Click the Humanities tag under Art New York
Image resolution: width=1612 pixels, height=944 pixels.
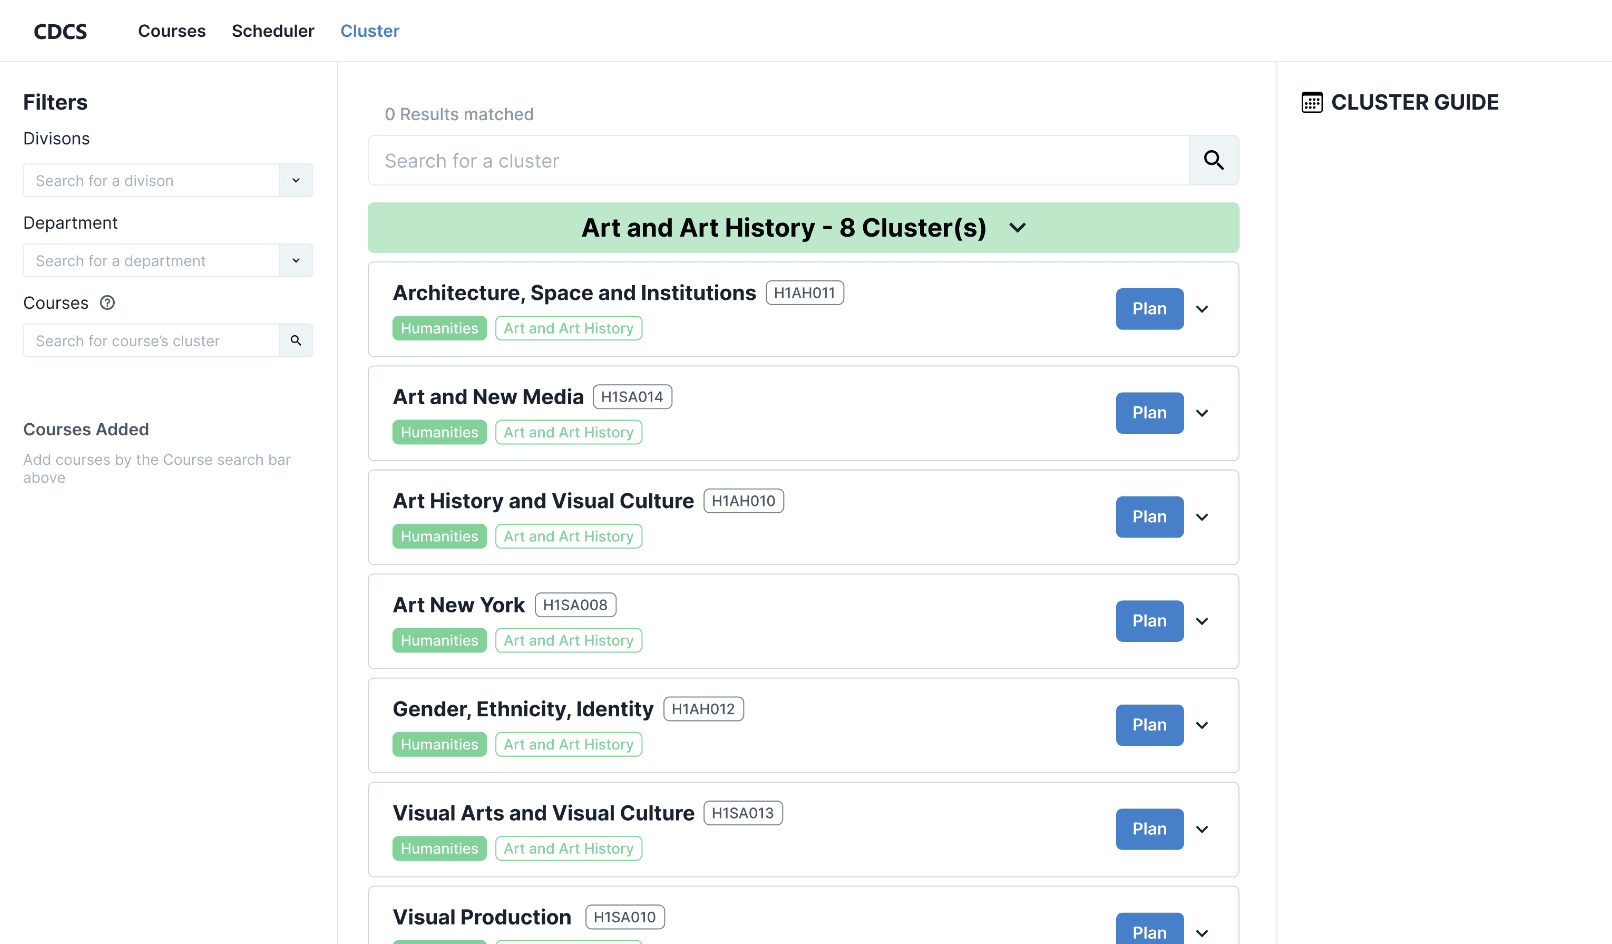(439, 641)
